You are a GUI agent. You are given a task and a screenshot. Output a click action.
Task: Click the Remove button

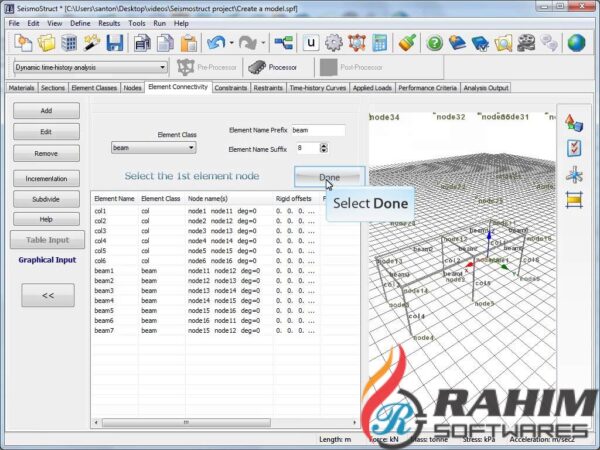click(46, 153)
